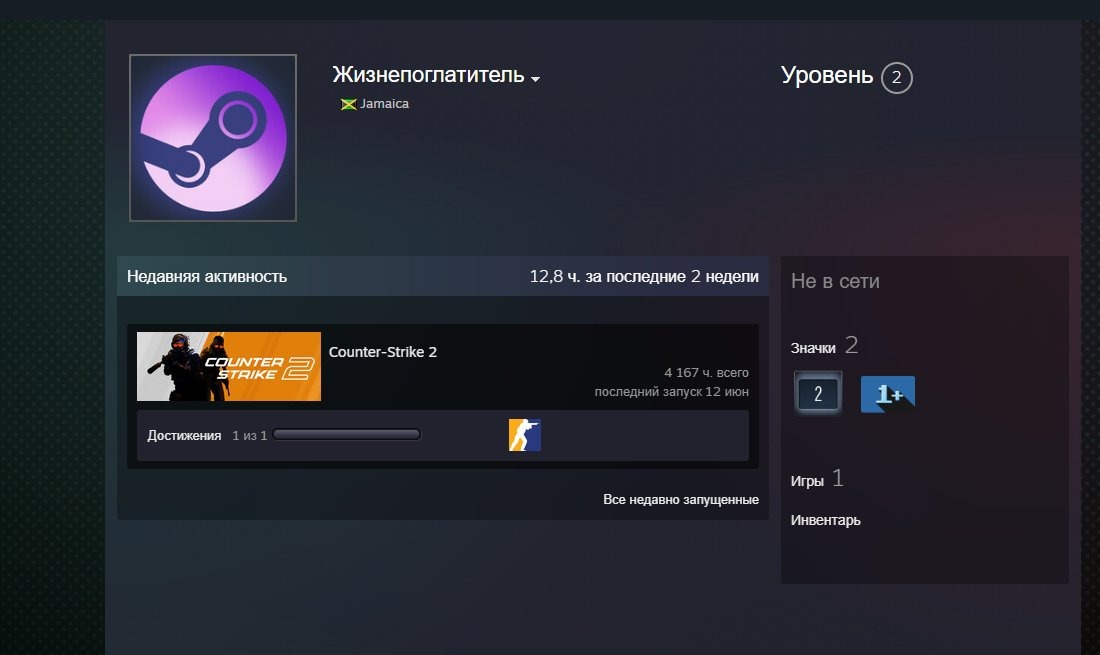Open the dropdown arrow next to Жизнепоглатитель
The image size is (1100, 655).
click(x=535, y=79)
